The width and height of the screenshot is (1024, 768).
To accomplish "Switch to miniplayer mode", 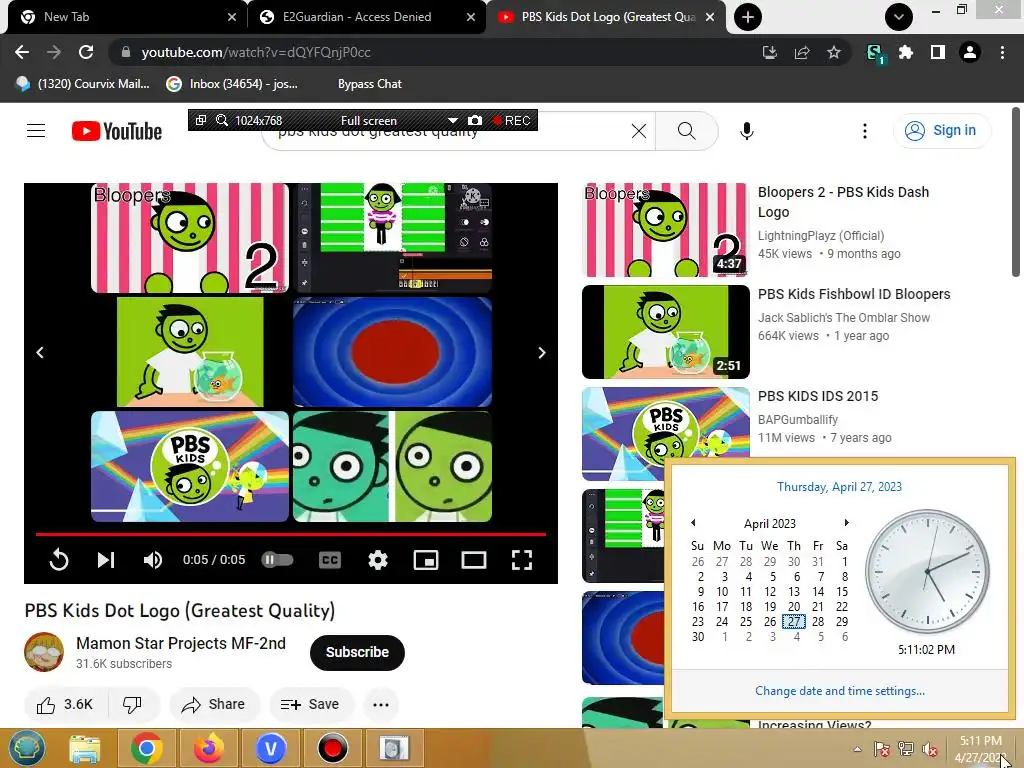I will click(426, 560).
